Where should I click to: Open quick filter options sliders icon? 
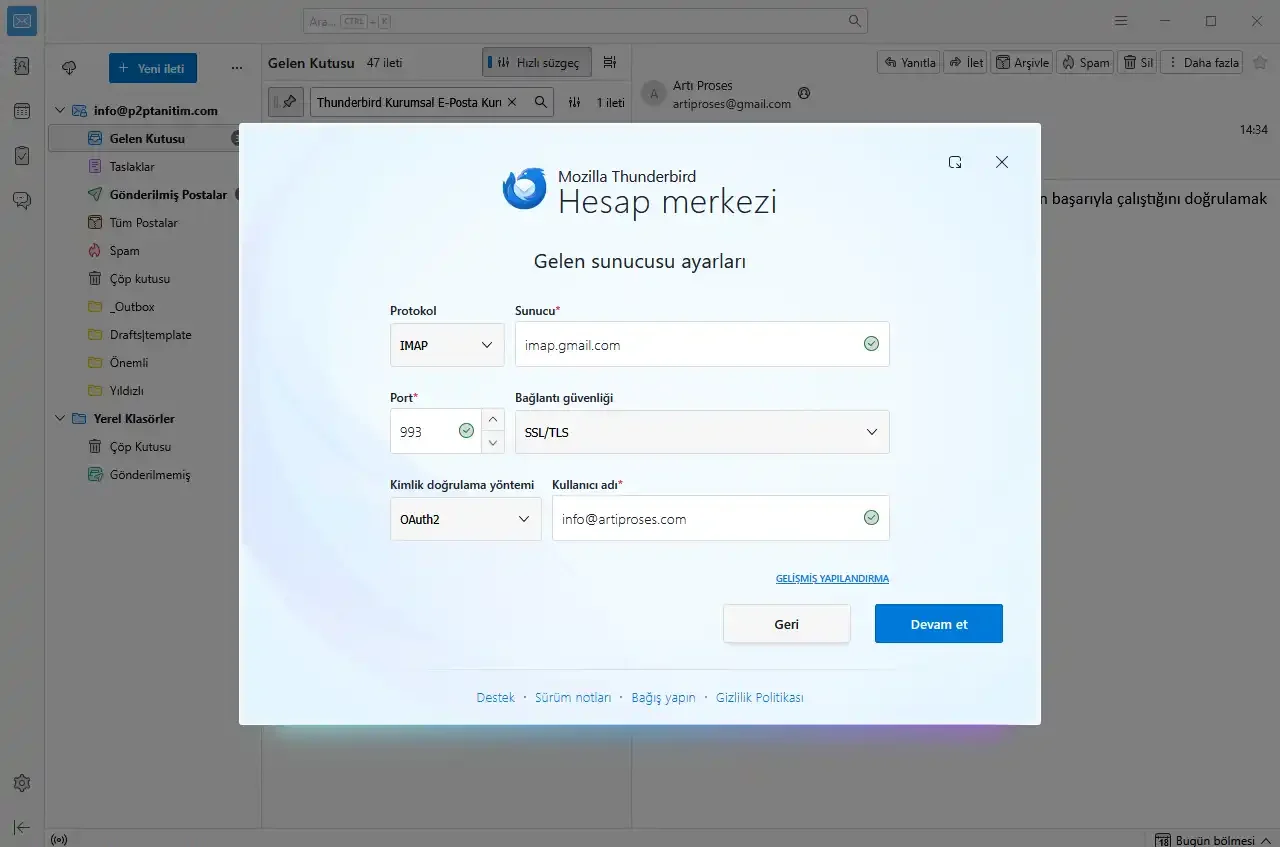pyautogui.click(x=574, y=102)
